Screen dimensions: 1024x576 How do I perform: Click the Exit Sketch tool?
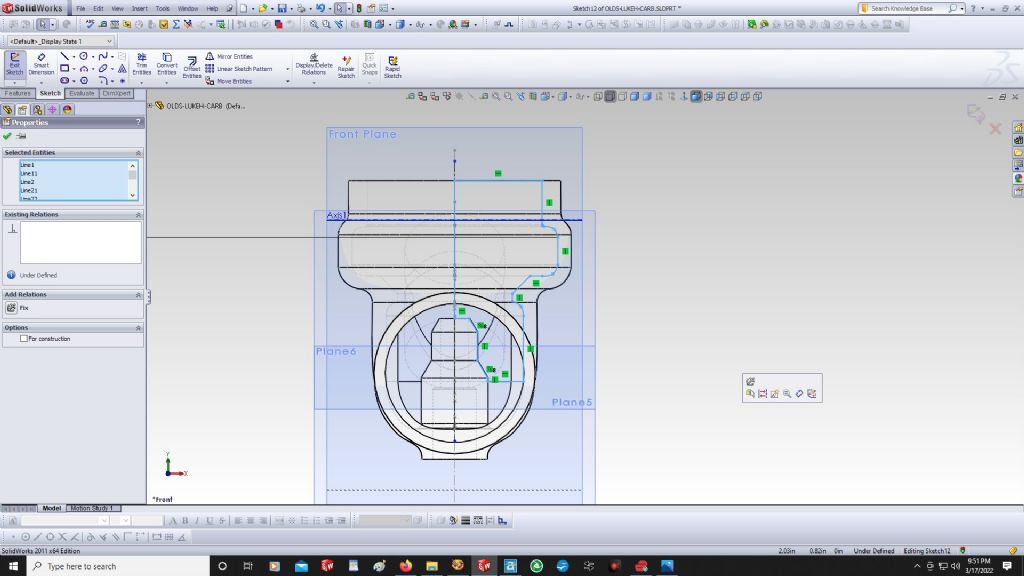coord(14,65)
